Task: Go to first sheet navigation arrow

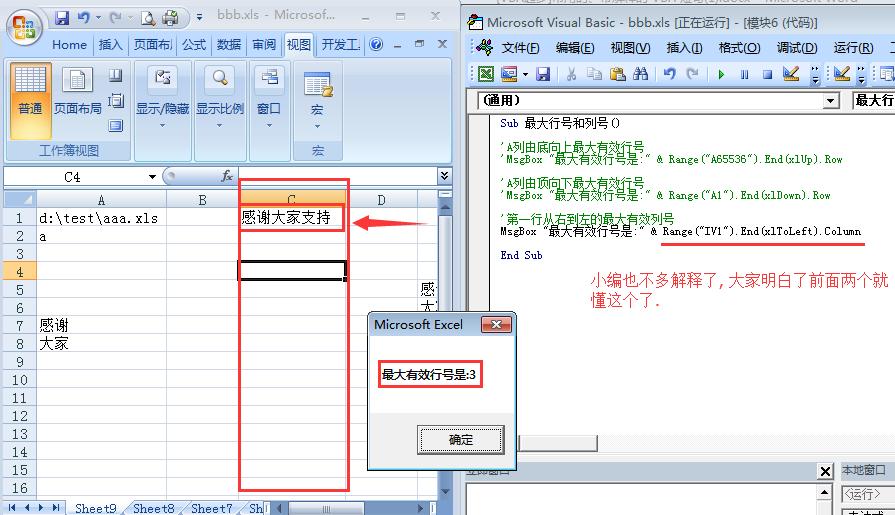Action: click(x=13, y=507)
